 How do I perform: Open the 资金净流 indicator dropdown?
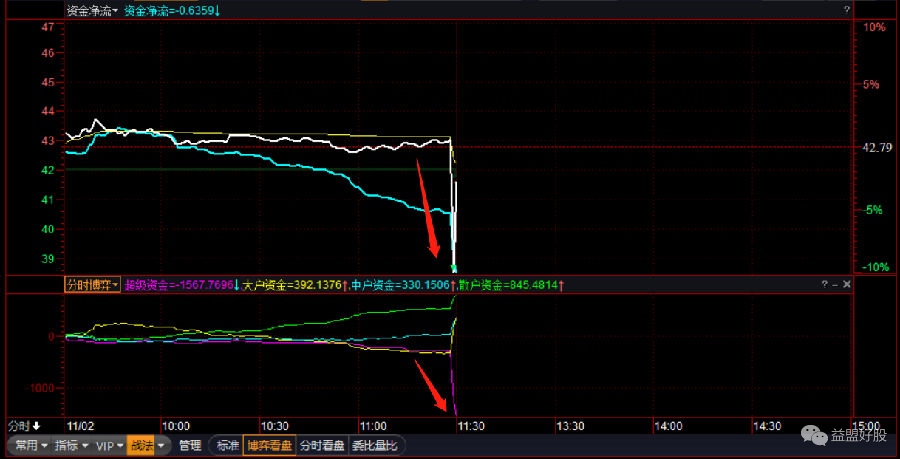[x=92, y=11]
